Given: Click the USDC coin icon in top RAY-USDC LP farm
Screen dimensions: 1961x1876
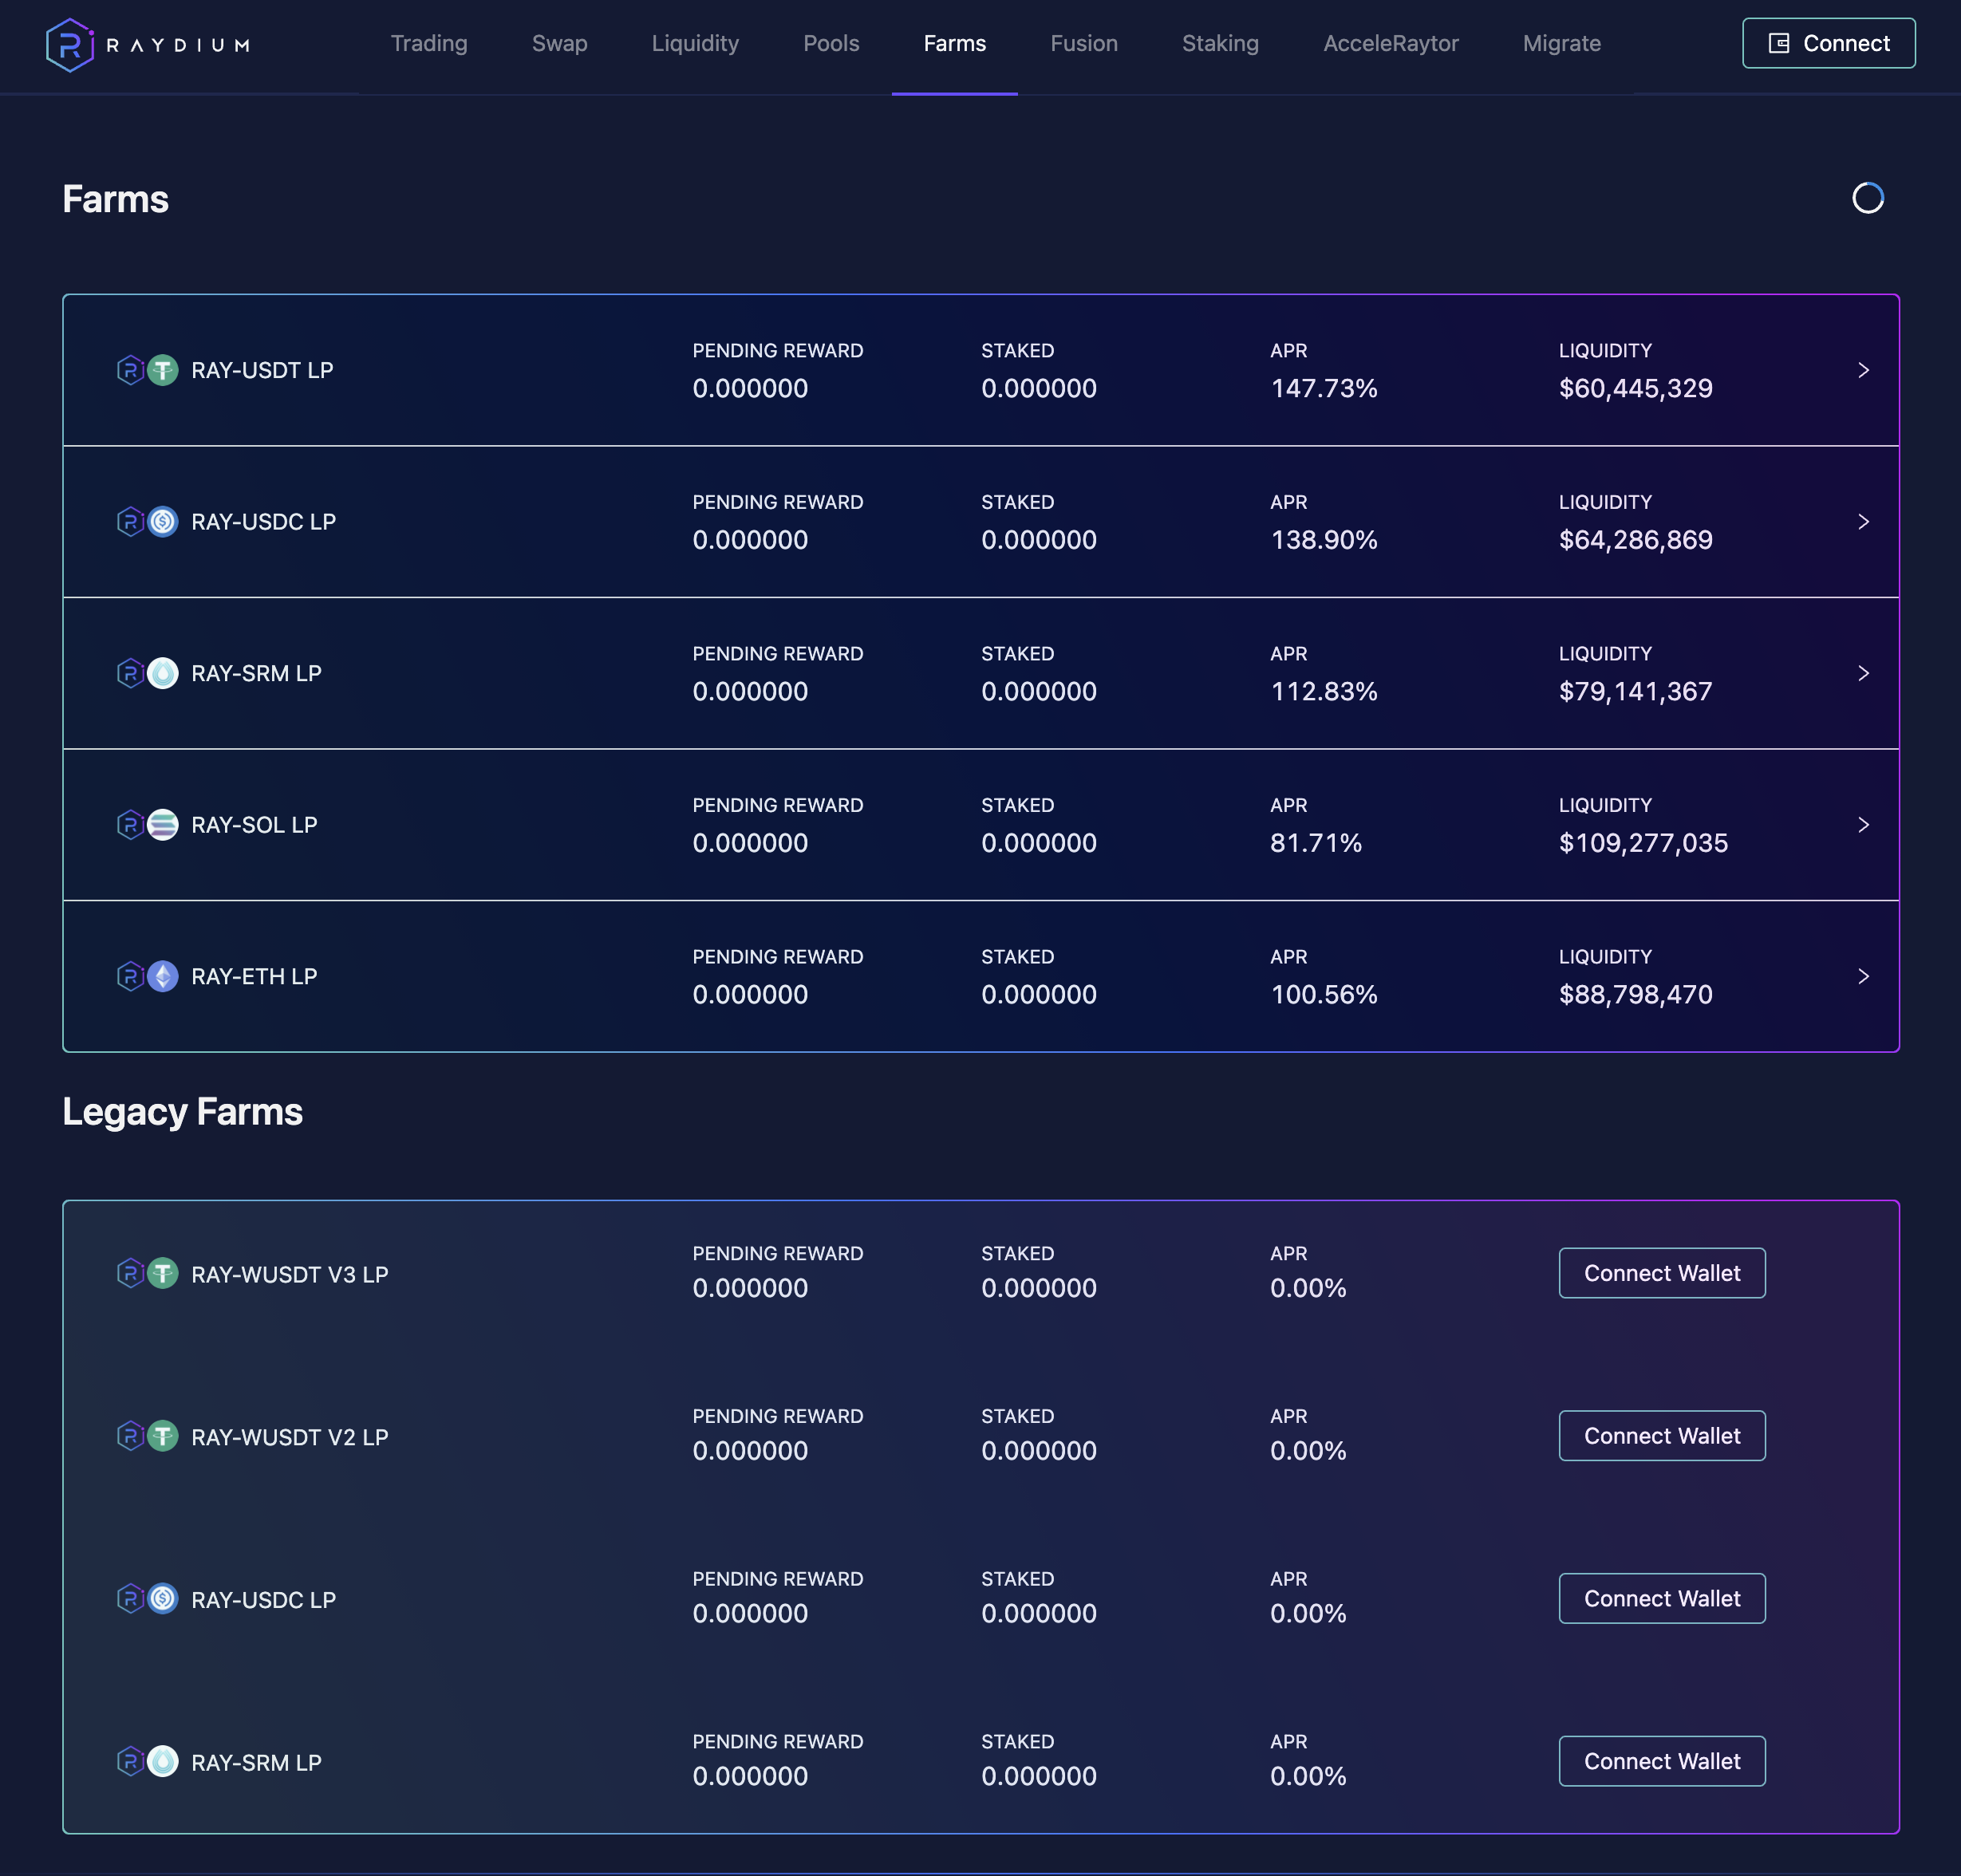Looking at the screenshot, I should [163, 522].
